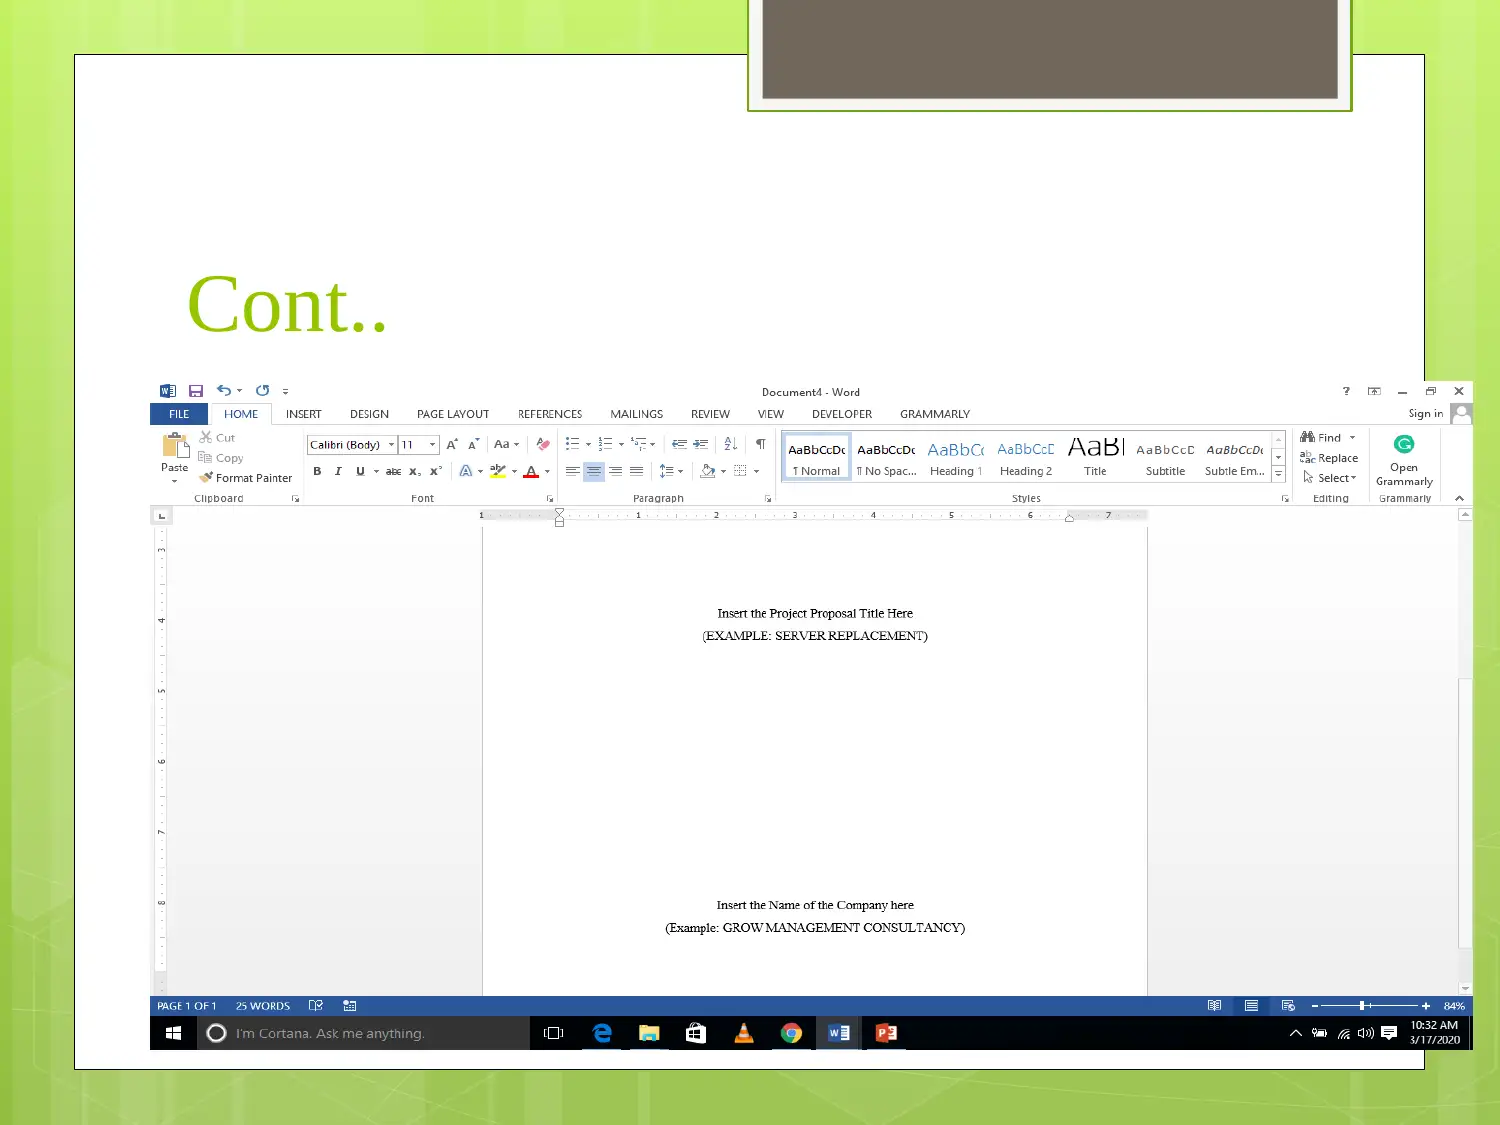Click the Ribbon Display Options icon
1500x1125 pixels.
pyautogui.click(x=1374, y=391)
